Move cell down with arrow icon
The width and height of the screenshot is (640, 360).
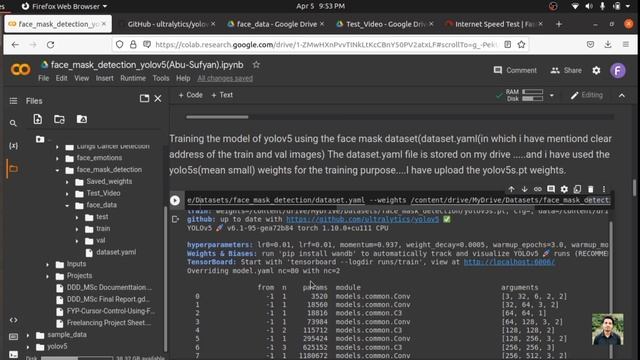pos(524,189)
